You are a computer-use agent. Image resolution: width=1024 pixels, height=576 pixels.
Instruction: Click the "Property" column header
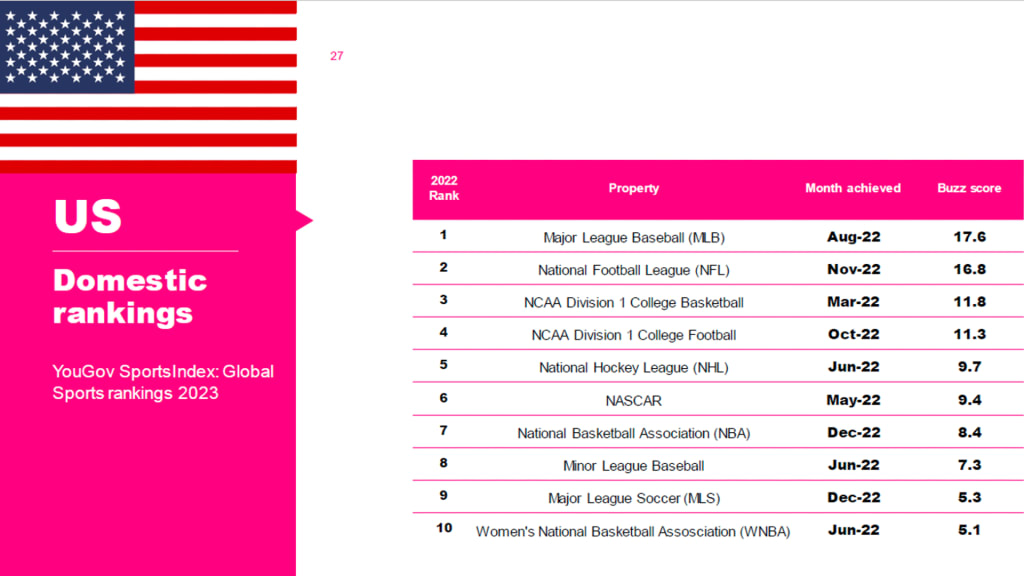634,188
